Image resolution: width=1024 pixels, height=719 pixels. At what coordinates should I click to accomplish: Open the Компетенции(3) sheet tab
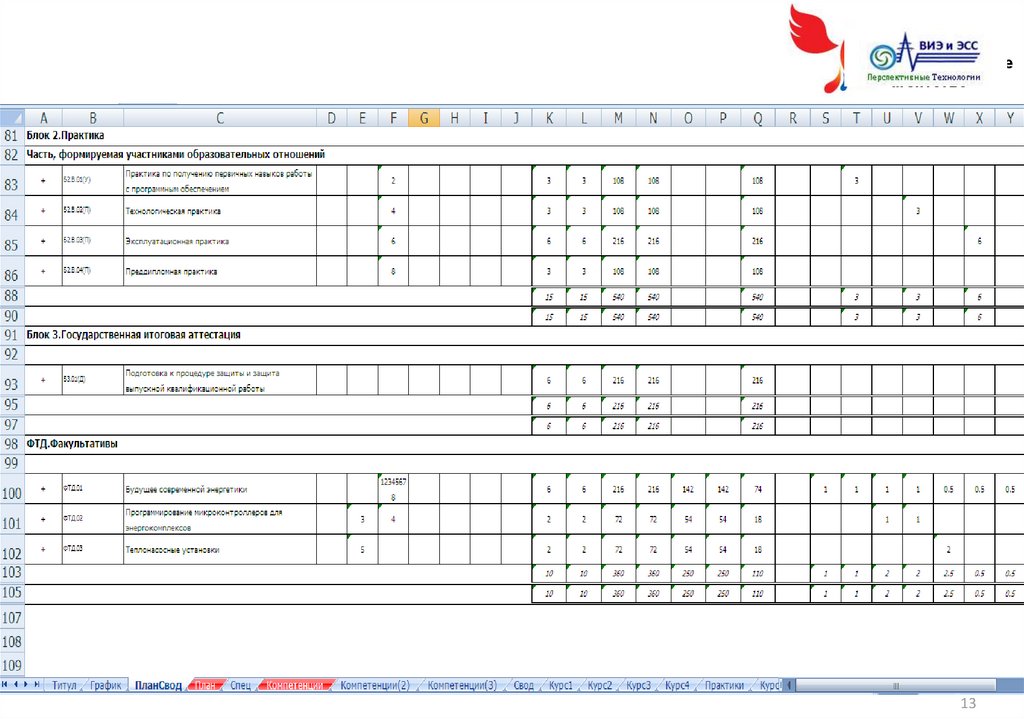(x=462, y=685)
